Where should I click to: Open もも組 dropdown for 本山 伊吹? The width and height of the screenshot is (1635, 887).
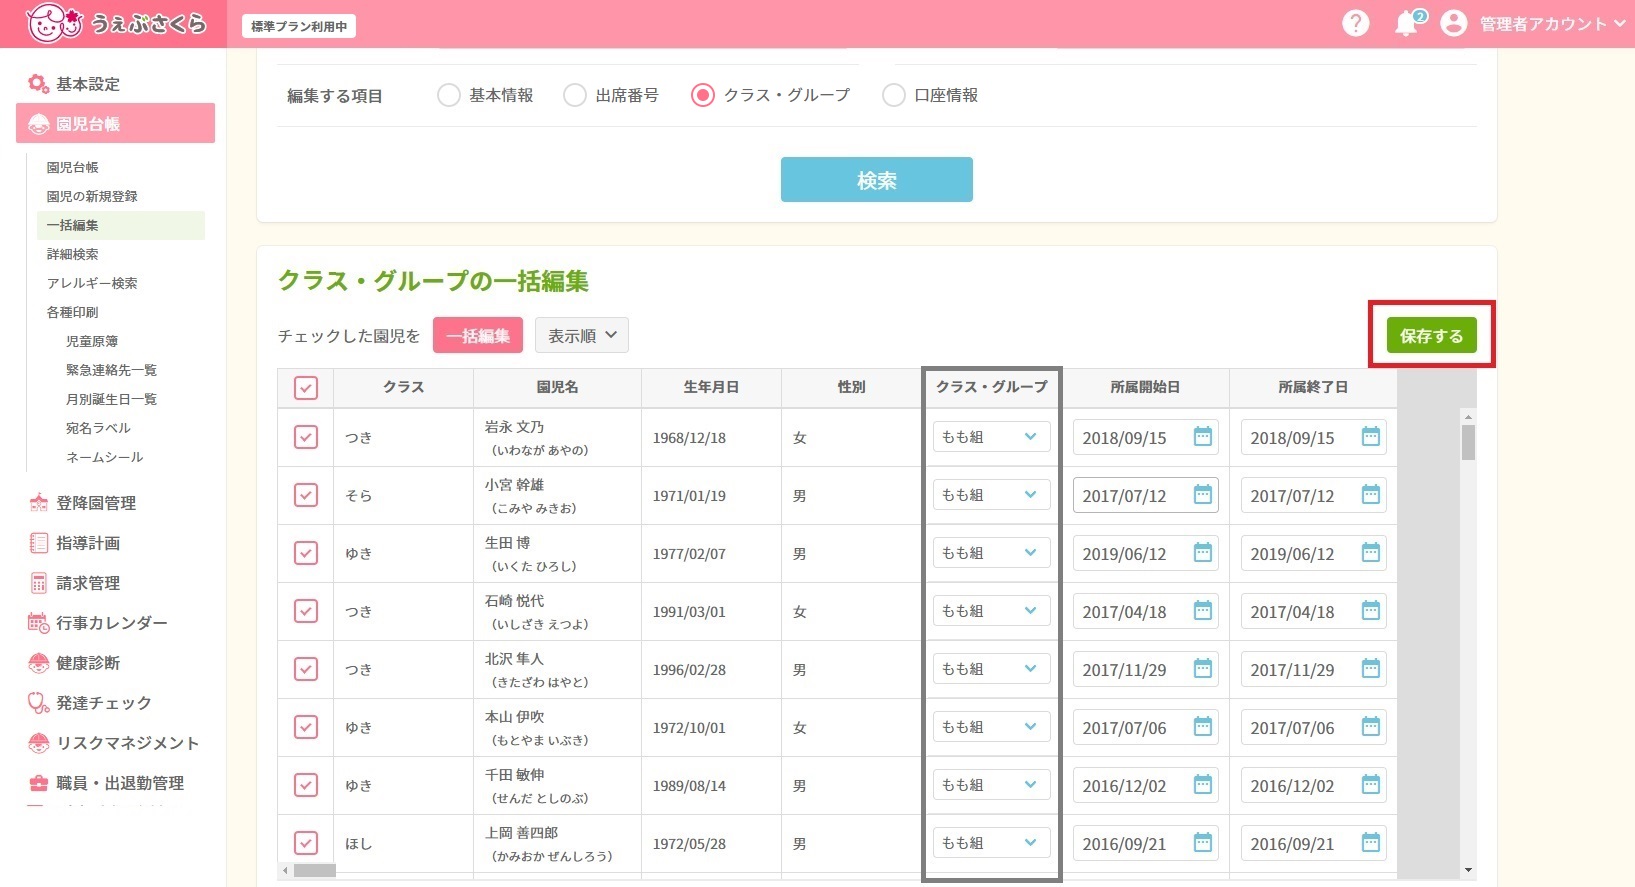coord(991,727)
